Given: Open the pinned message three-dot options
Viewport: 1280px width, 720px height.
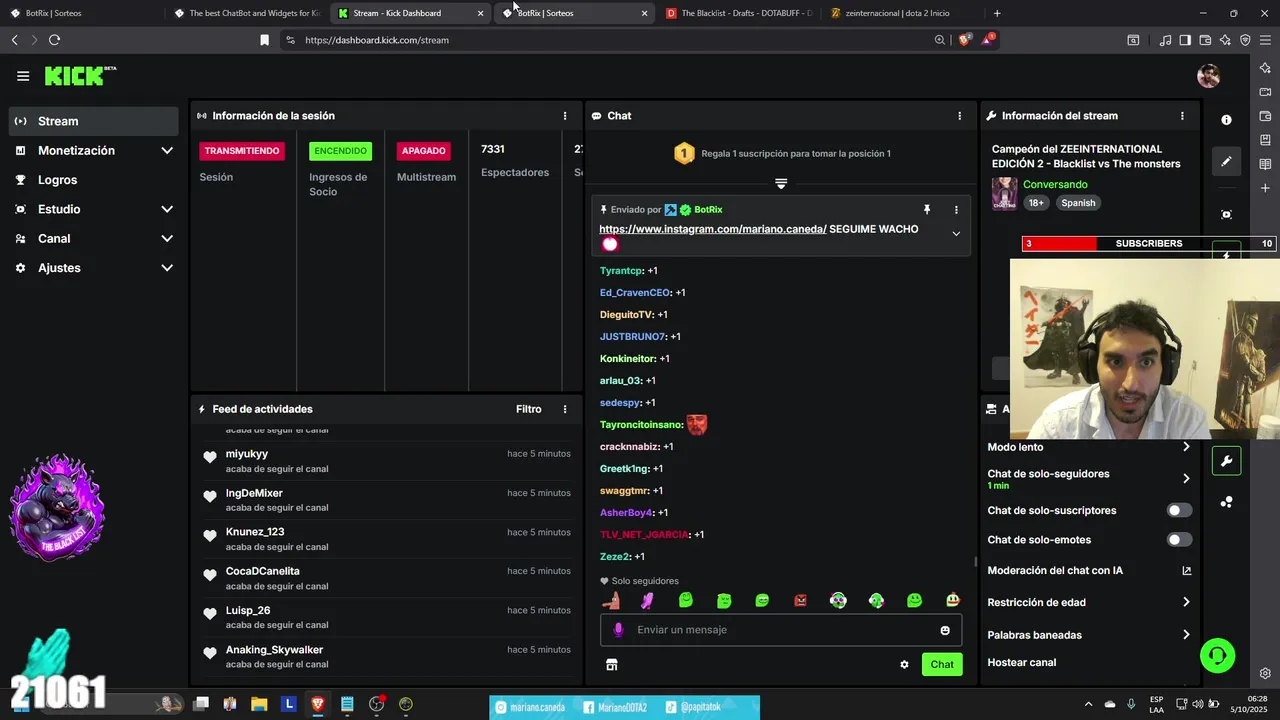Looking at the screenshot, I should [956, 210].
